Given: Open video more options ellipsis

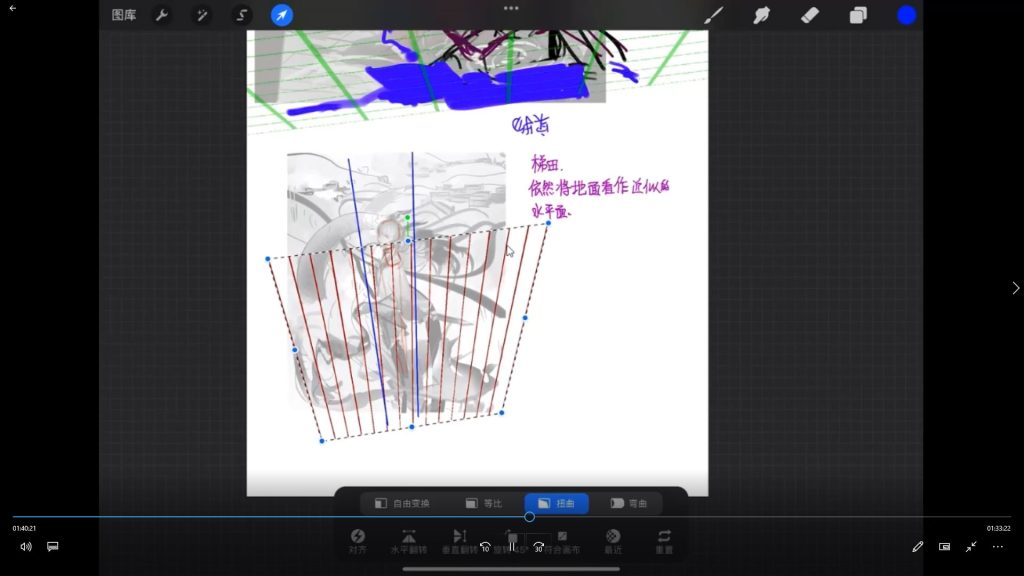Looking at the screenshot, I should click(x=997, y=546).
